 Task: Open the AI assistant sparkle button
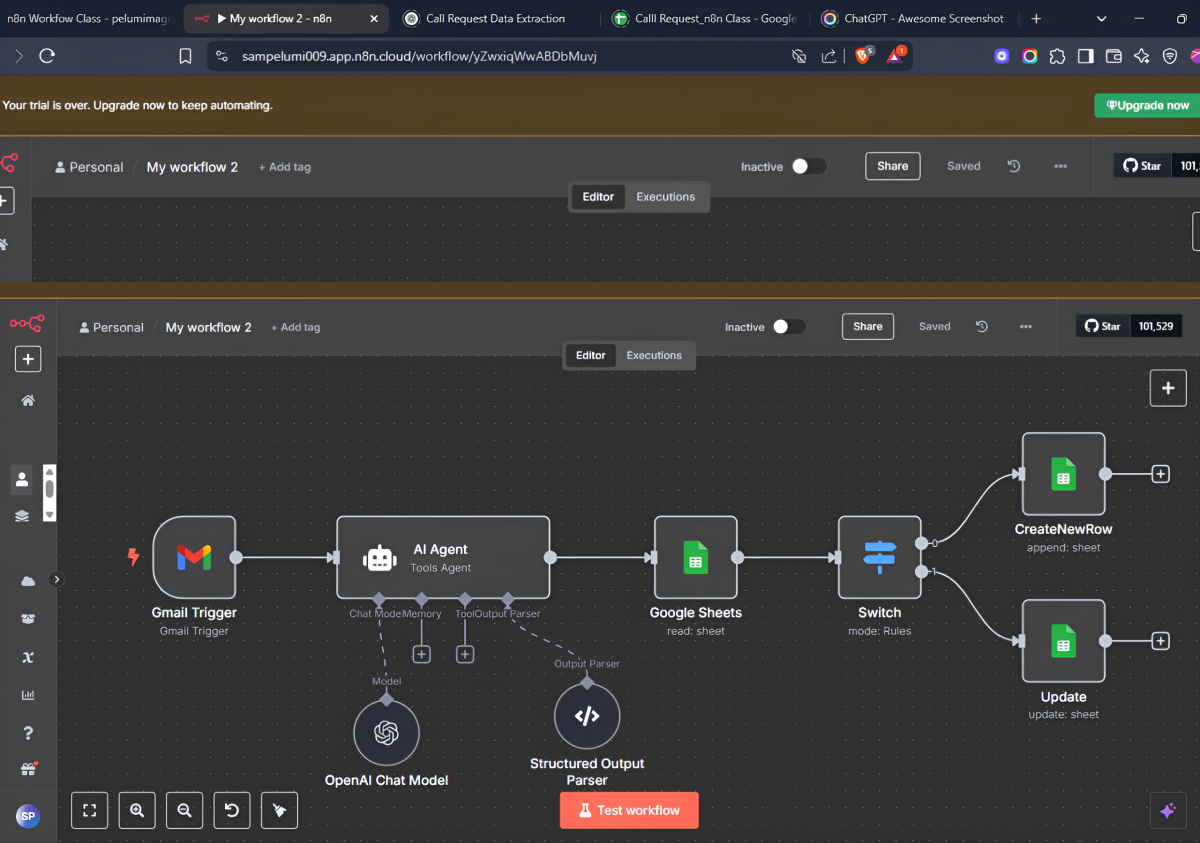[1167, 811]
